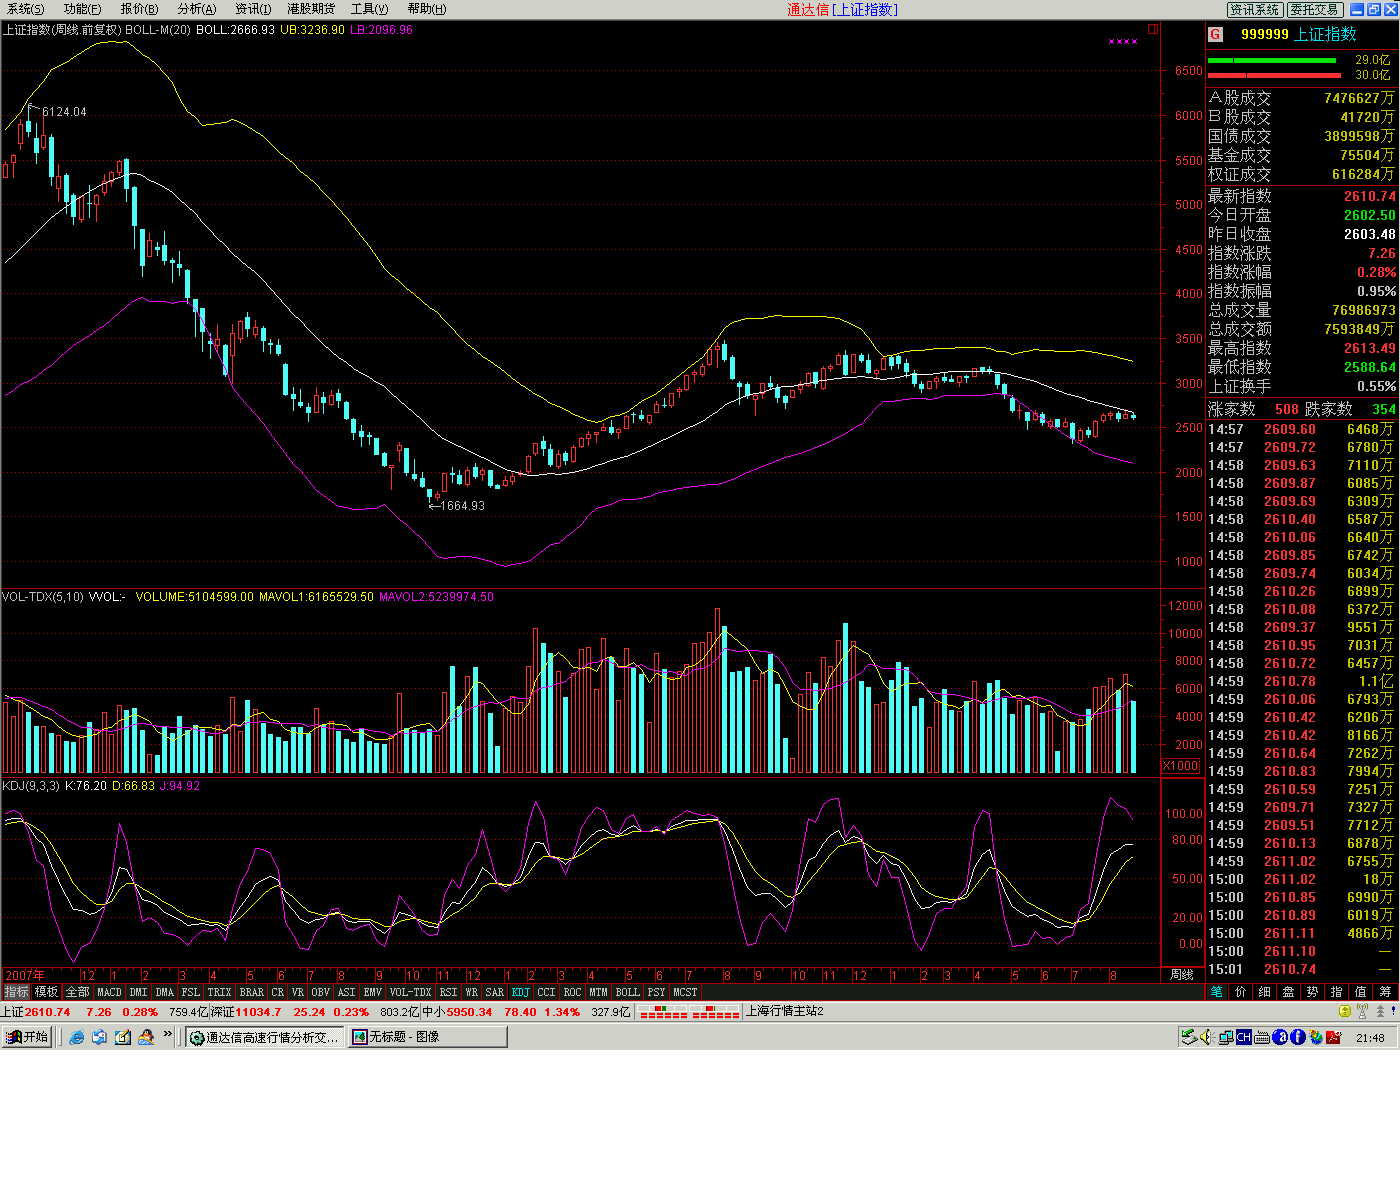Open QQ penguin icon in quick launch
This screenshot has width=1400, height=1200.
[x=146, y=1037]
